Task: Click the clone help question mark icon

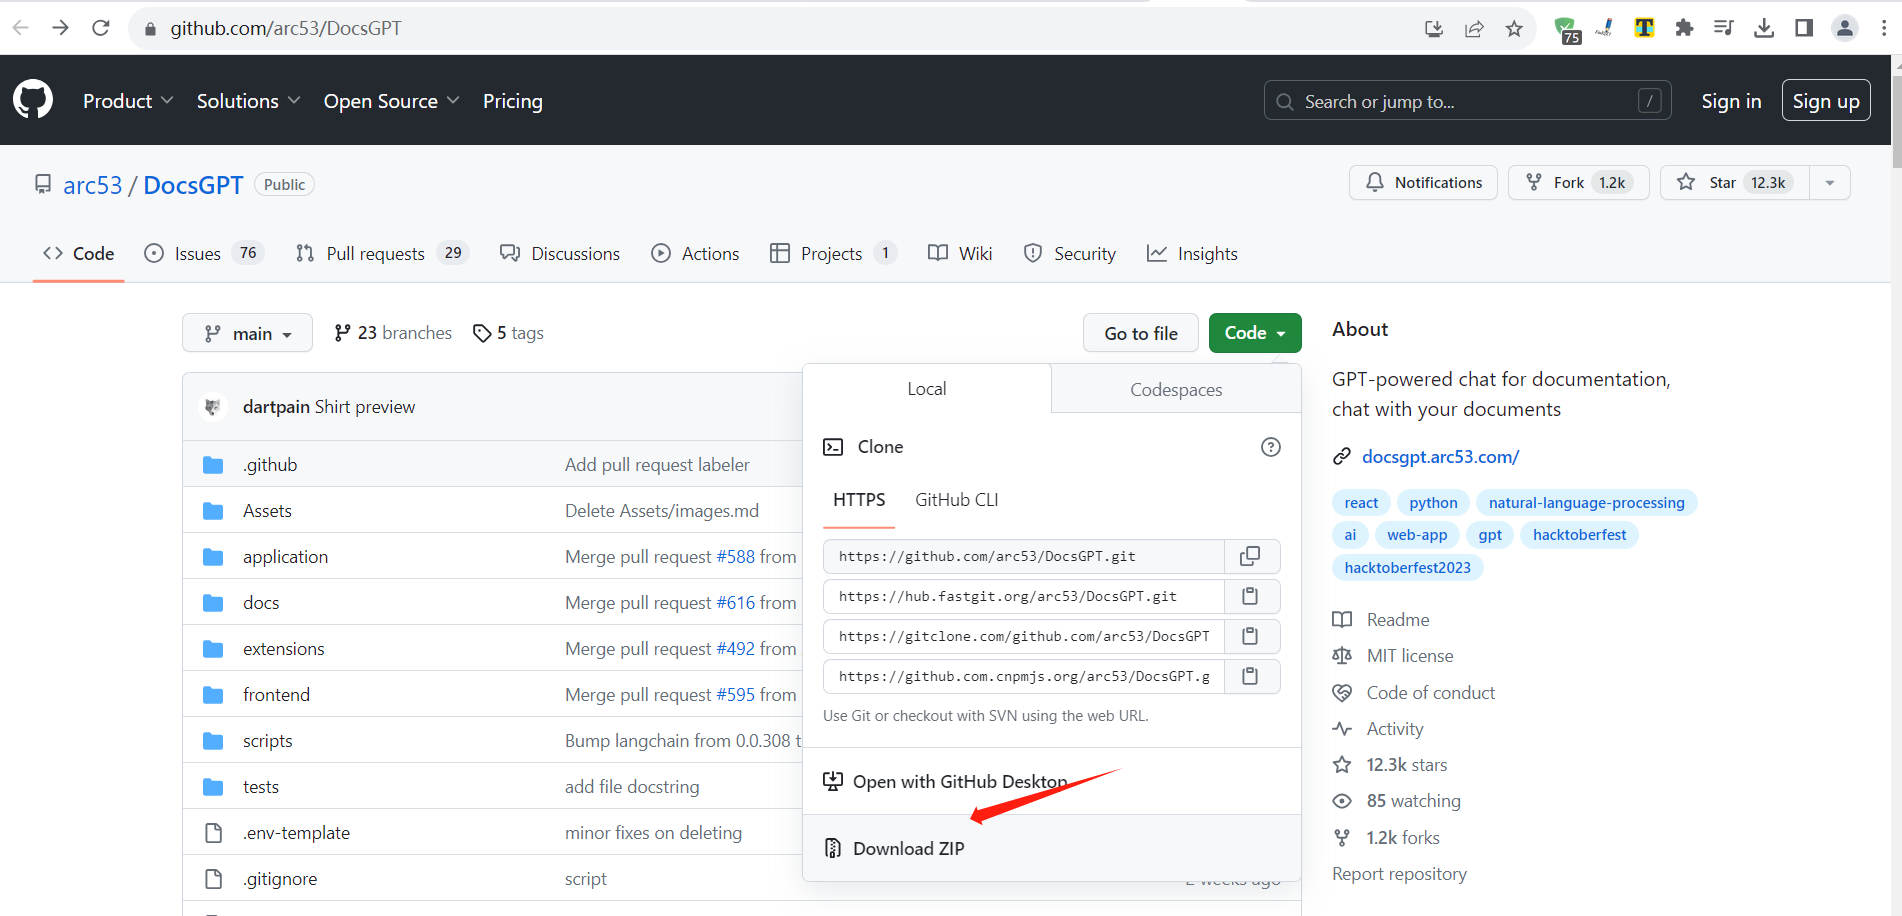Action: click(x=1270, y=447)
